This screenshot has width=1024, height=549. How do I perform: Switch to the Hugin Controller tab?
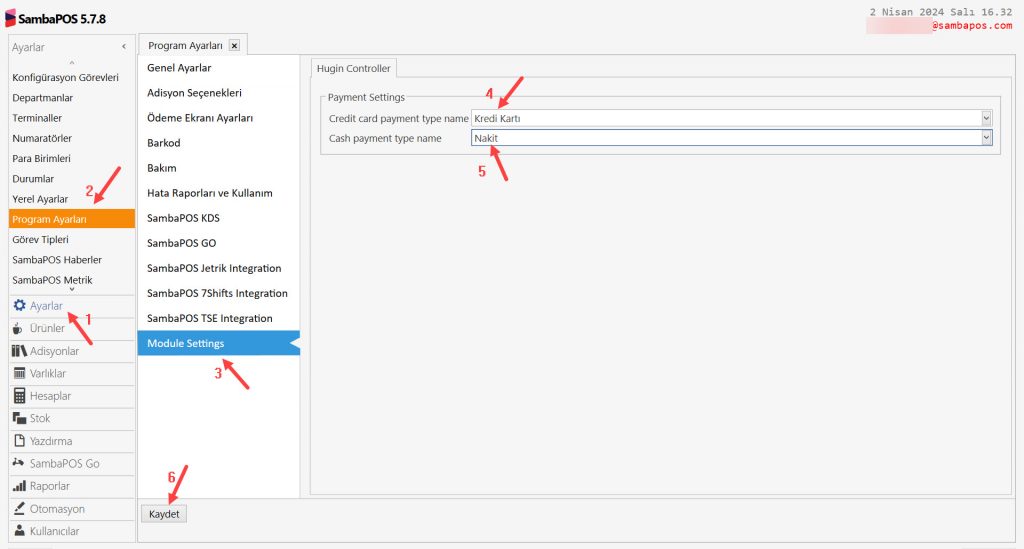coord(354,68)
